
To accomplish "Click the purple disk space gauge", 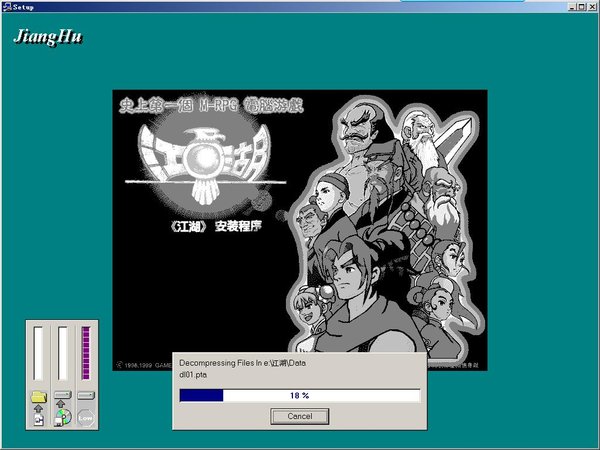I will click(86, 353).
